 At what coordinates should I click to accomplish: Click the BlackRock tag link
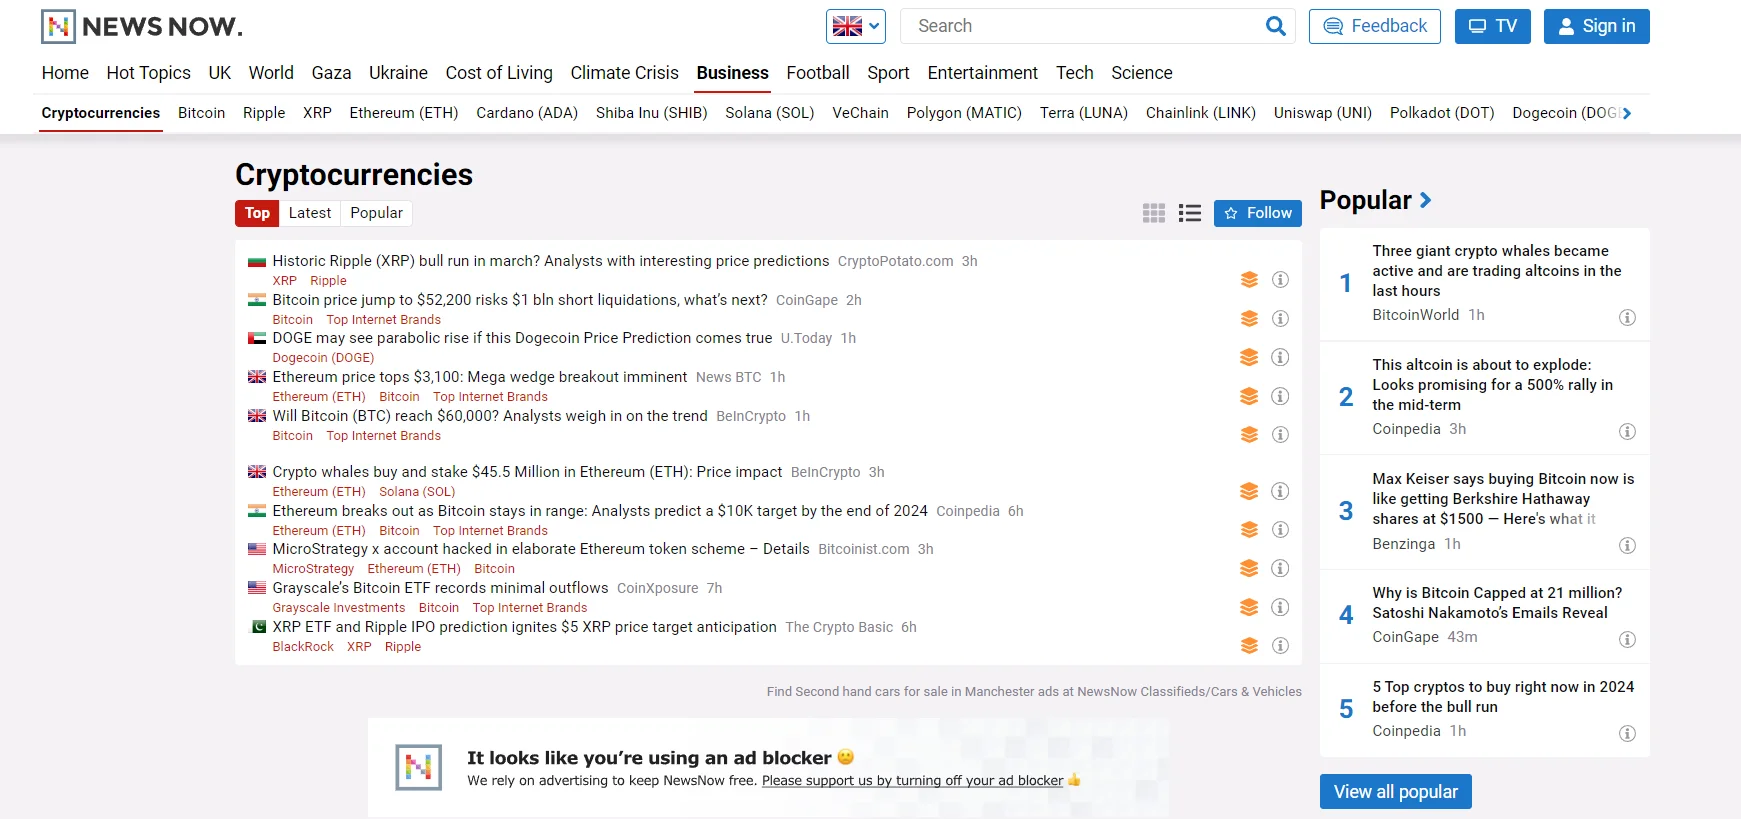tap(303, 647)
